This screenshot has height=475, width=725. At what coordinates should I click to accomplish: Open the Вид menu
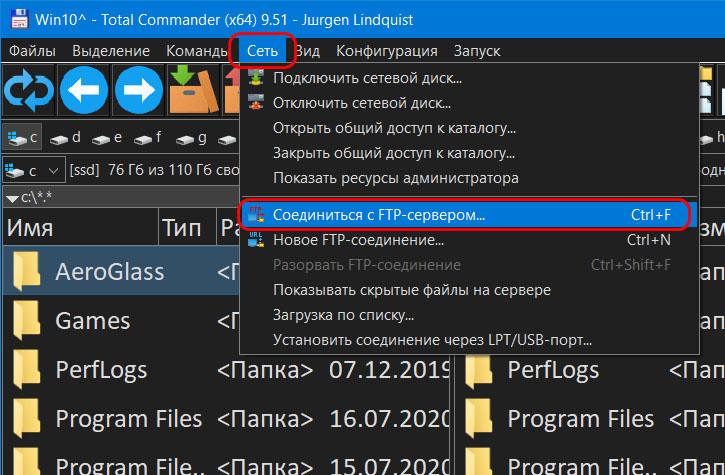tap(308, 51)
